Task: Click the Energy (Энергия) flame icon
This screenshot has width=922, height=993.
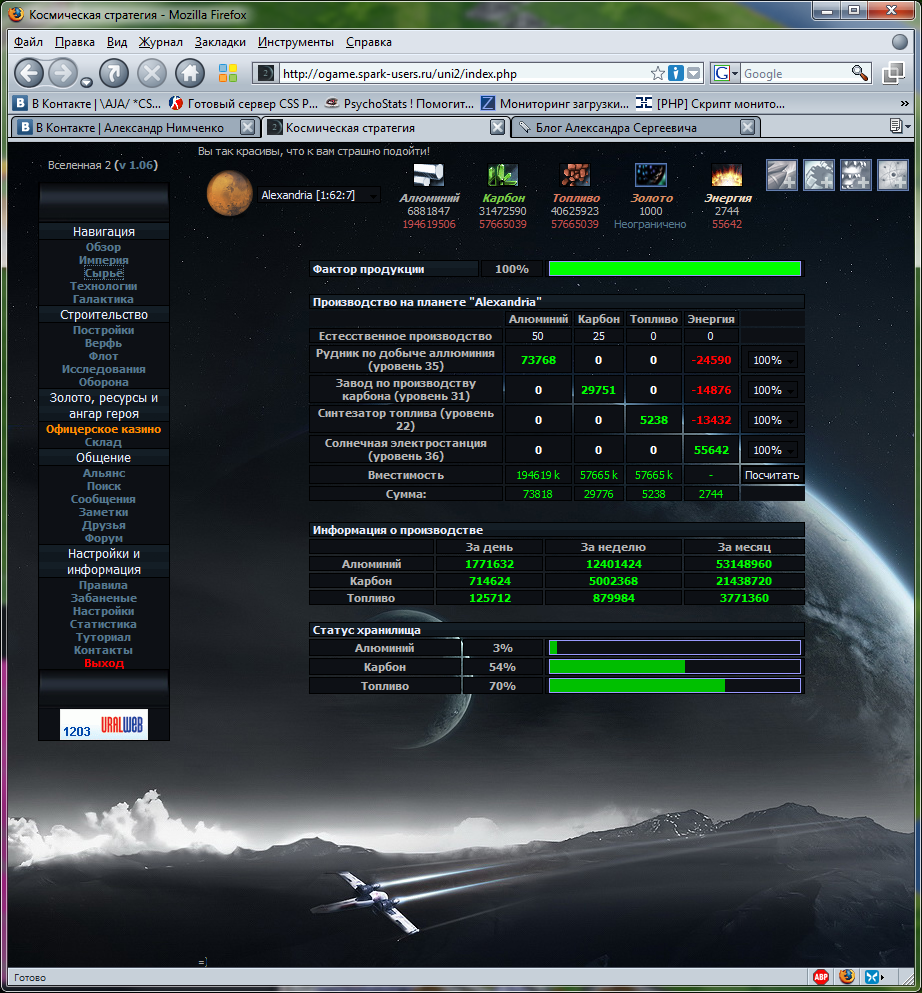Action: [726, 175]
